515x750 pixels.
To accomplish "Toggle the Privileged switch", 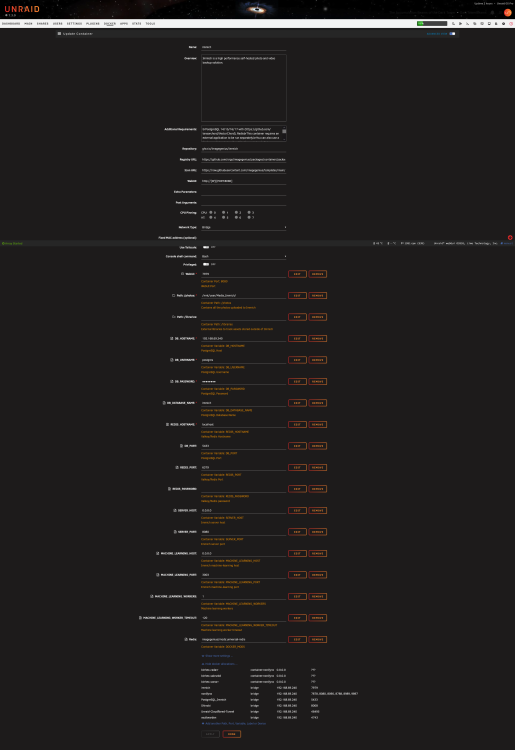I will [206, 264].
